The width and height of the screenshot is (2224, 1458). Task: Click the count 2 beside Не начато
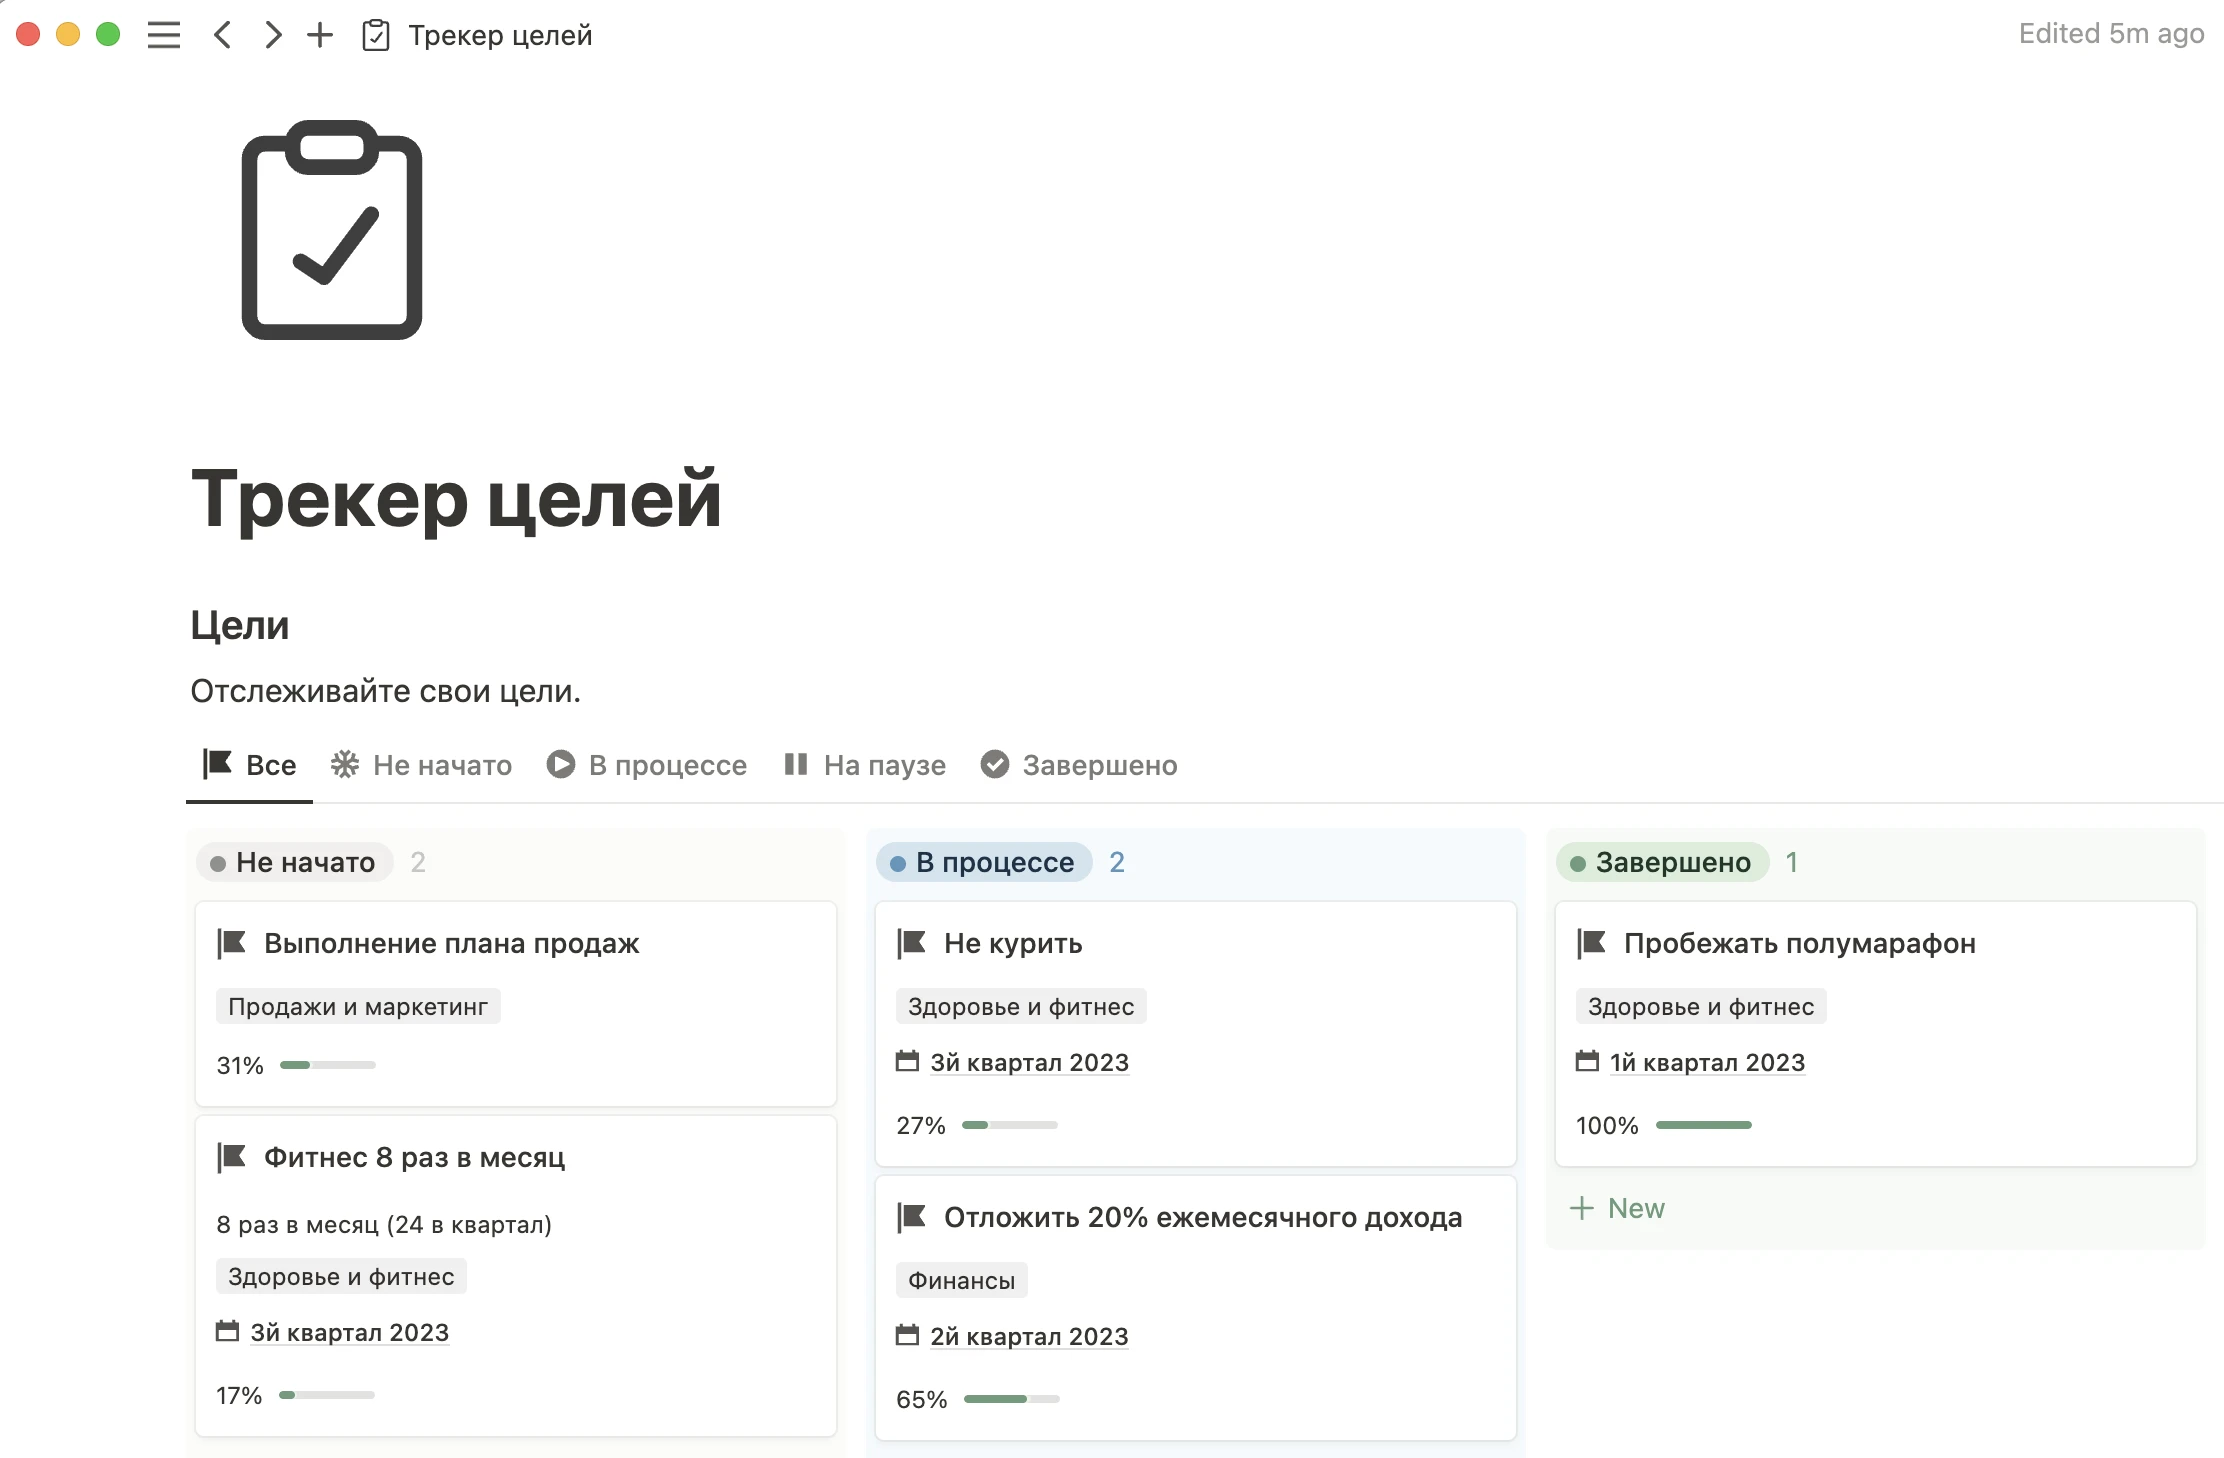[418, 862]
